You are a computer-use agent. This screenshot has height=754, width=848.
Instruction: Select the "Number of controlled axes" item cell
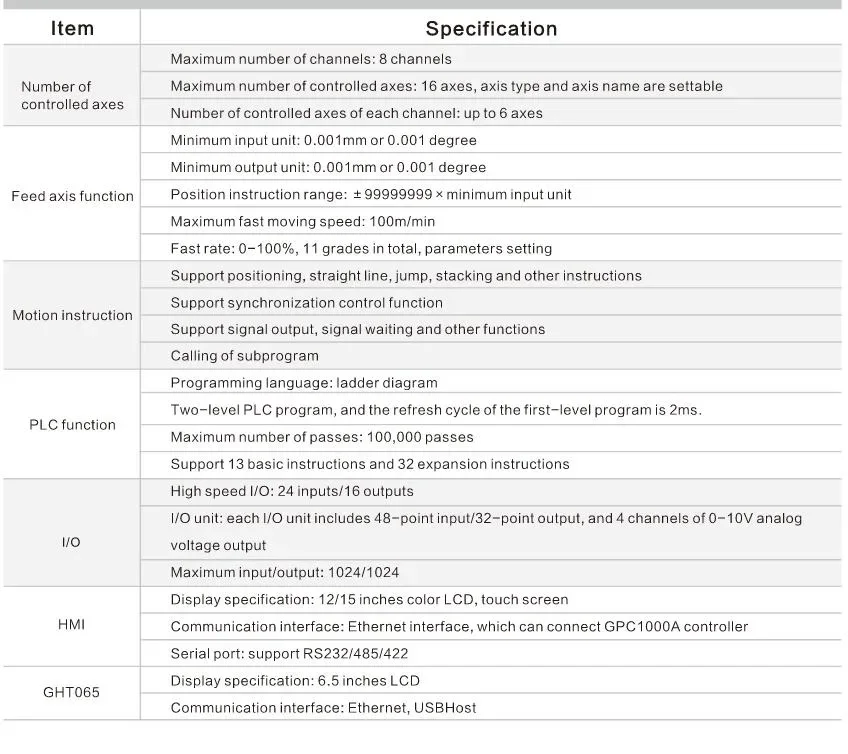click(72, 96)
